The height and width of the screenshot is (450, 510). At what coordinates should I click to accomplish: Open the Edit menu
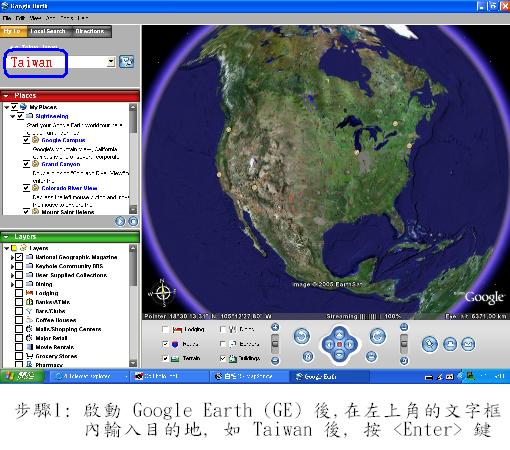20,18
